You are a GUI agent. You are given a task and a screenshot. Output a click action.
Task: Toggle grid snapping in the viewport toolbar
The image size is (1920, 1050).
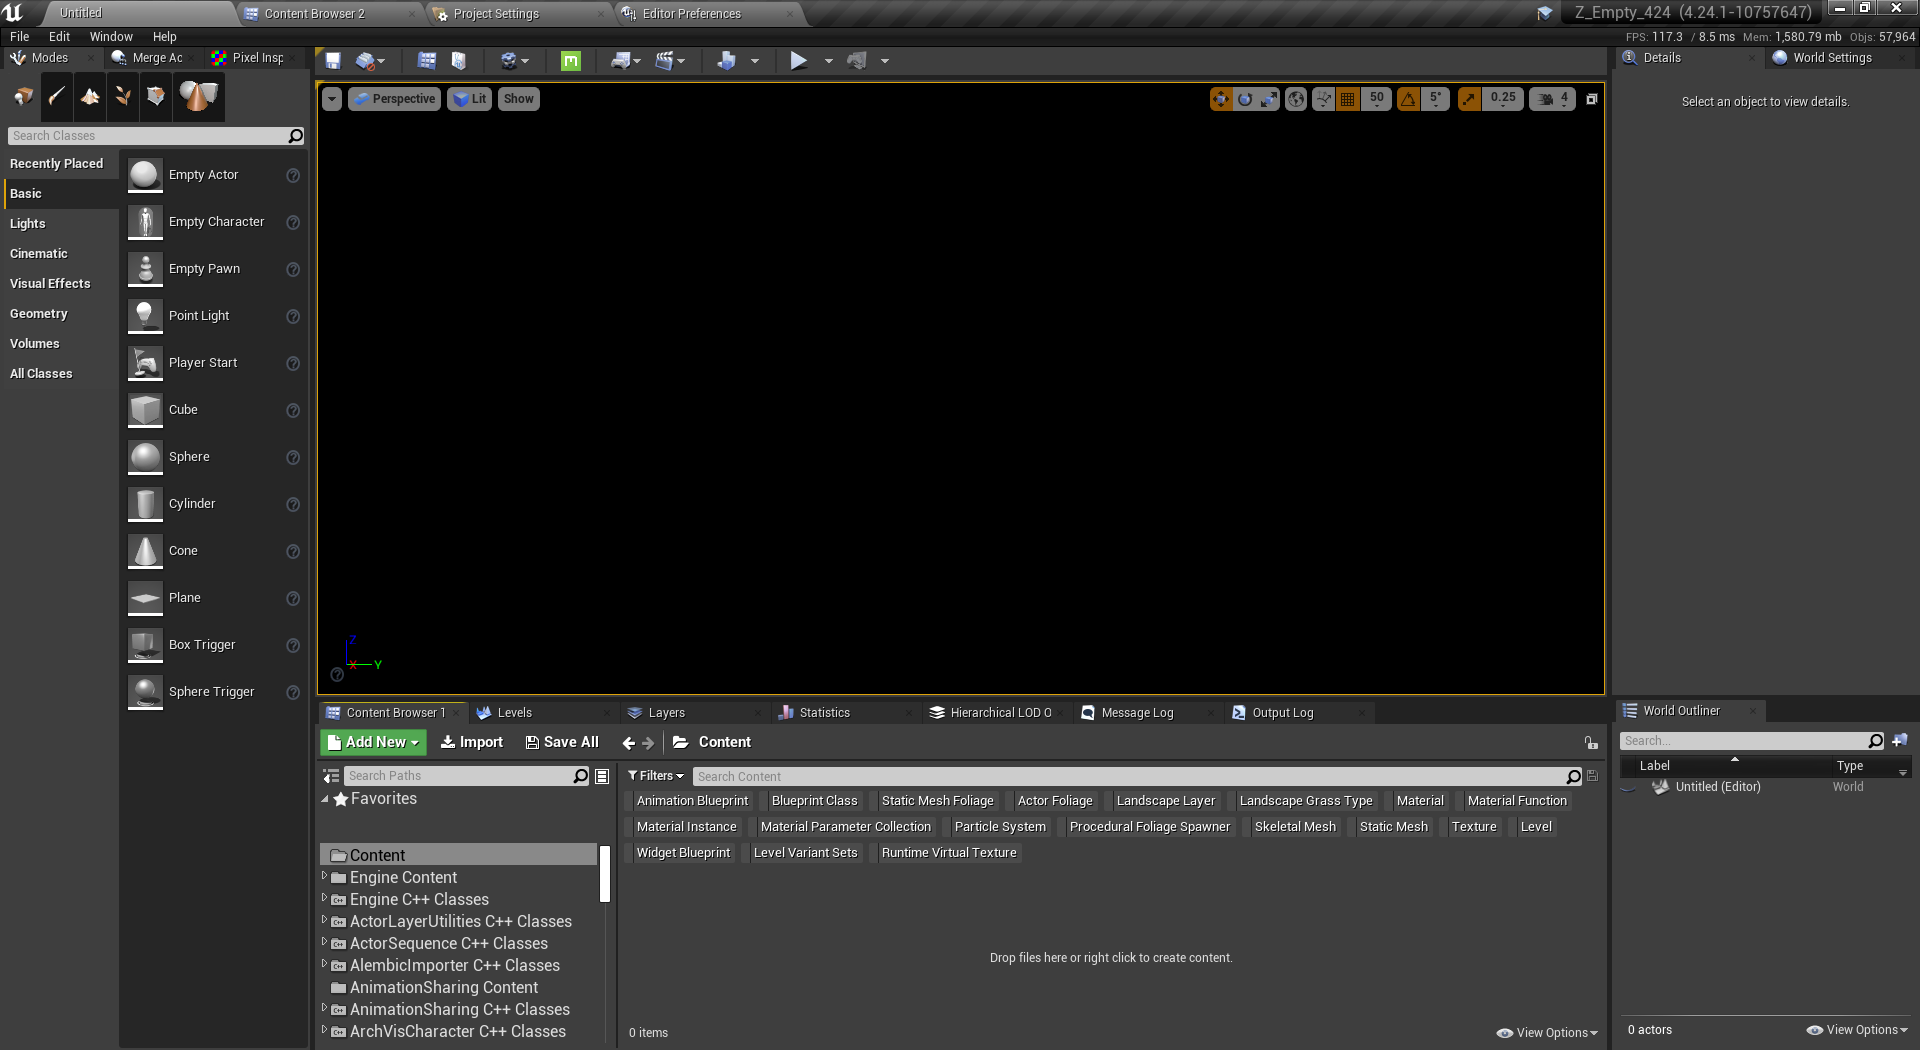pos(1346,99)
